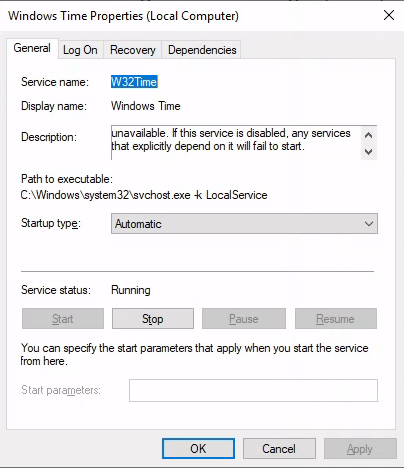The width and height of the screenshot is (404, 468).
Task: Click the Windows Time display name text
Action: (146, 106)
